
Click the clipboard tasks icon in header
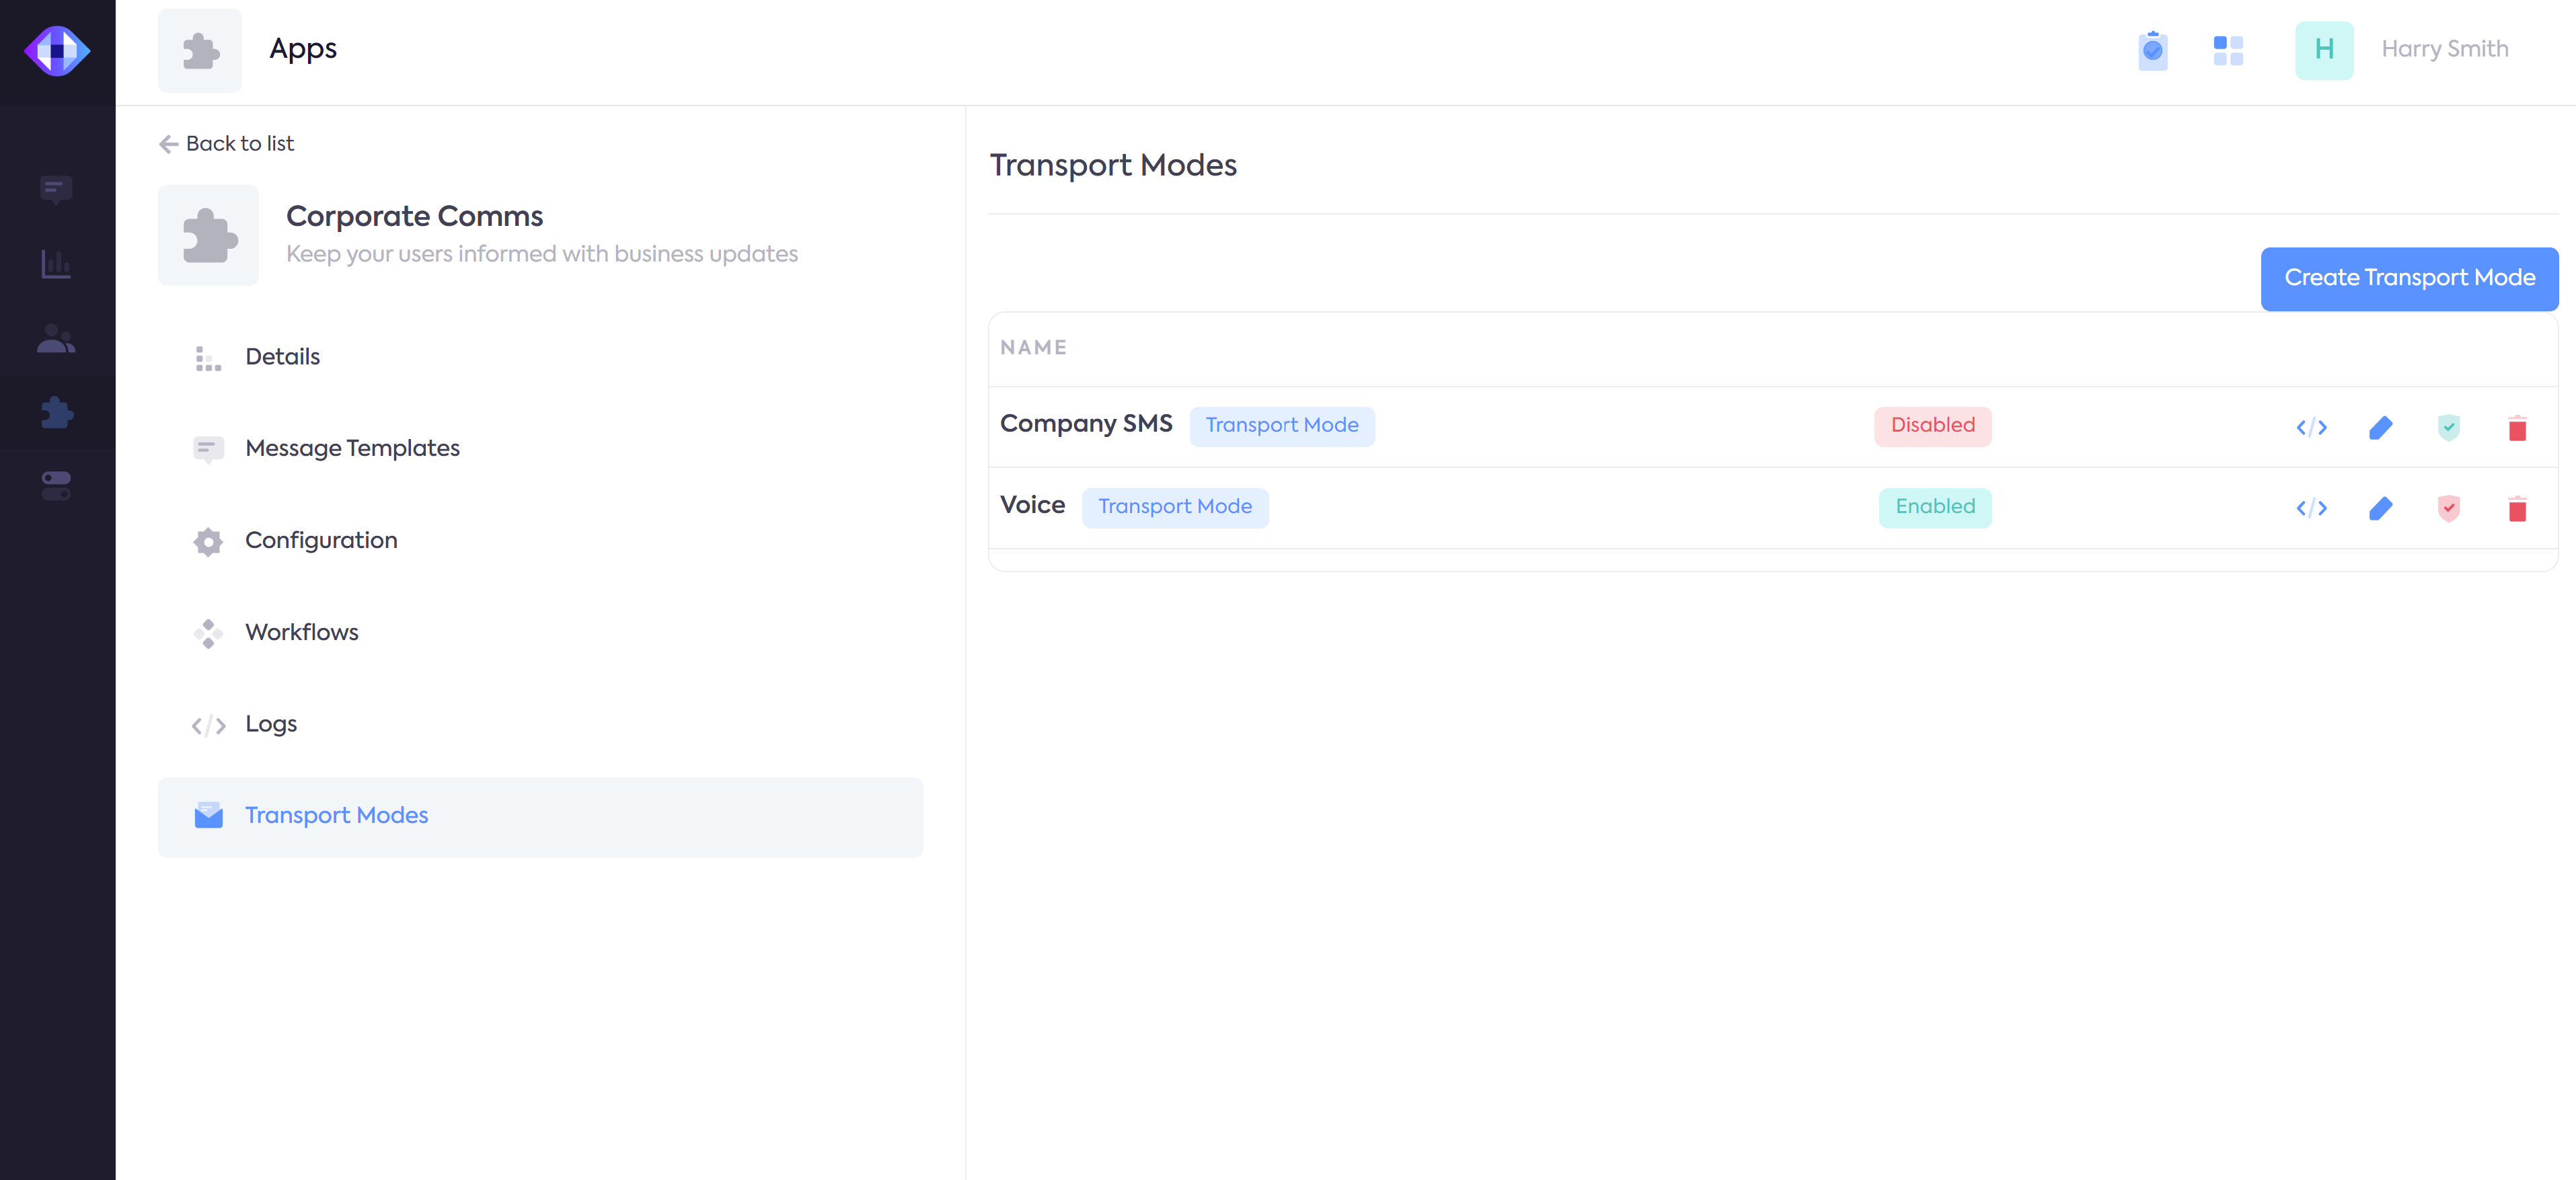(2152, 50)
